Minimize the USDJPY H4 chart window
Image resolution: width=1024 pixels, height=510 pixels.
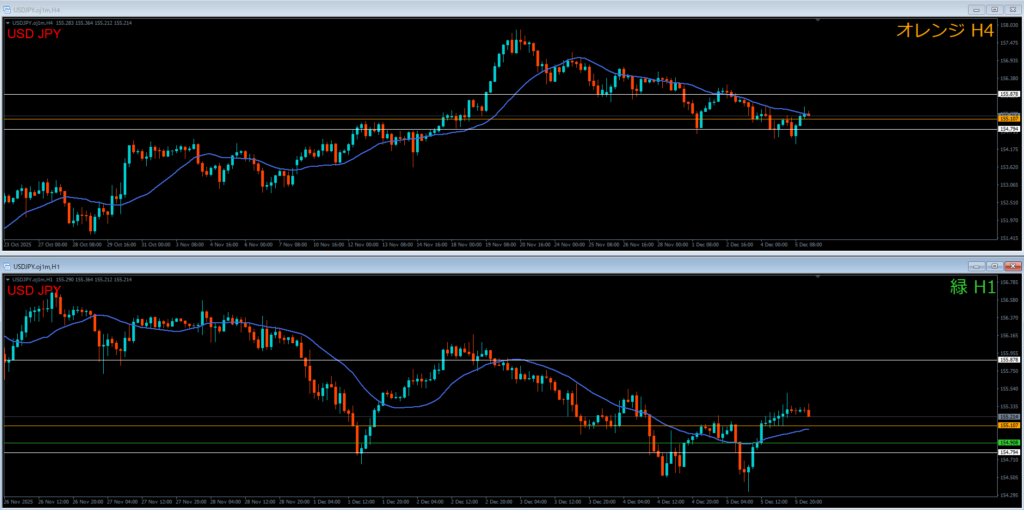click(977, 8)
